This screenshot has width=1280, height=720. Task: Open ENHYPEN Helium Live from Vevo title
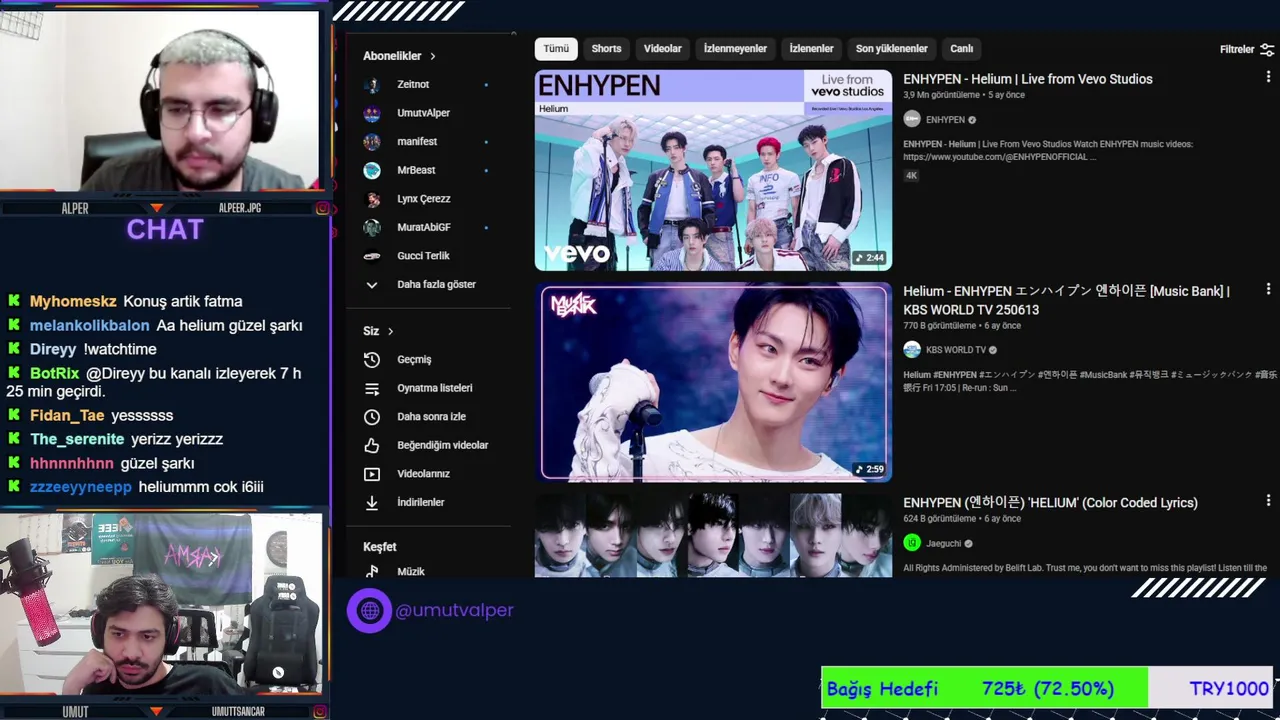pyautogui.click(x=1028, y=79)
